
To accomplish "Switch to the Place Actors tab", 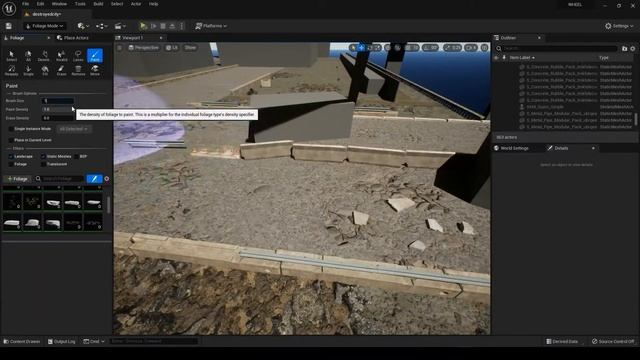I will tap(73, 38).
